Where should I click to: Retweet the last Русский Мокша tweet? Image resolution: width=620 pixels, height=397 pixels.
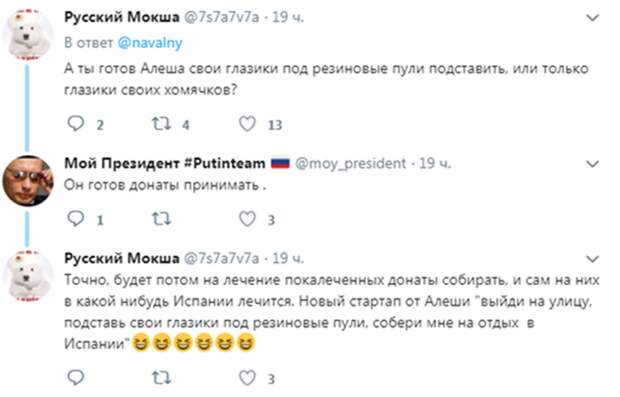coord(161,378)
